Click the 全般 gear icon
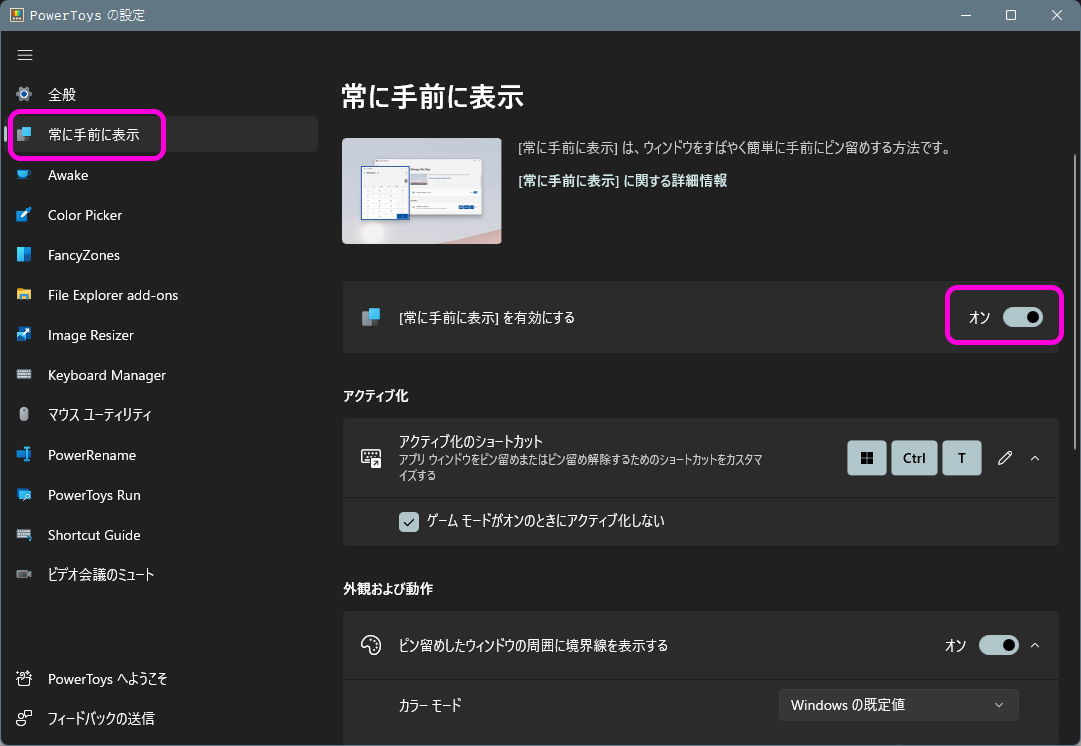The width and height of the screenshot is (1081, 746). 24,94
